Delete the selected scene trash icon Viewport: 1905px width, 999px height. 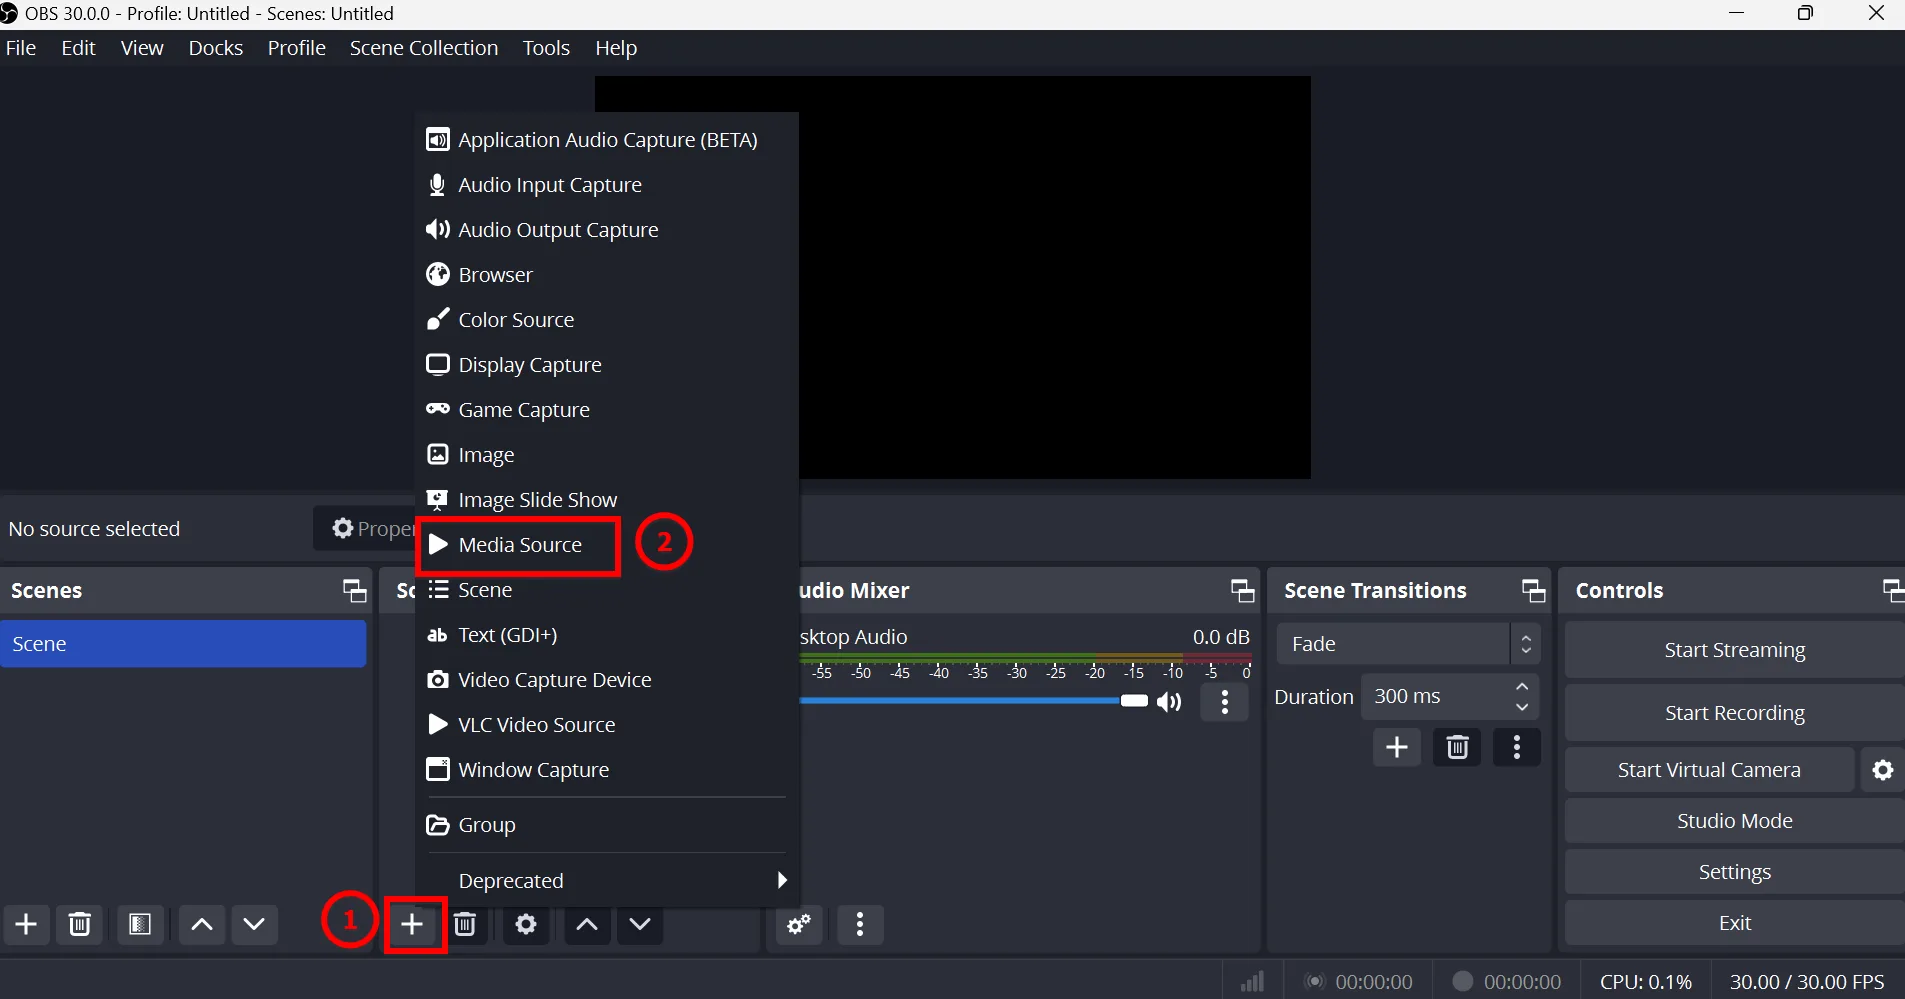(80, 924)
